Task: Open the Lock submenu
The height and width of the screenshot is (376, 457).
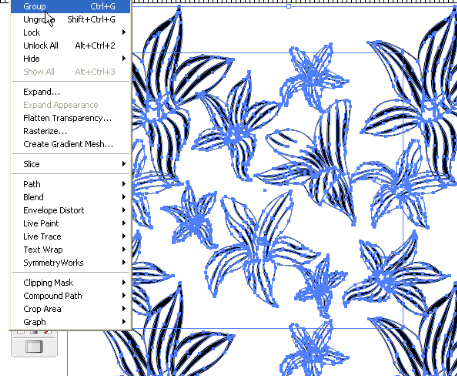Action: pyautogui.click(x=70, y=33)
